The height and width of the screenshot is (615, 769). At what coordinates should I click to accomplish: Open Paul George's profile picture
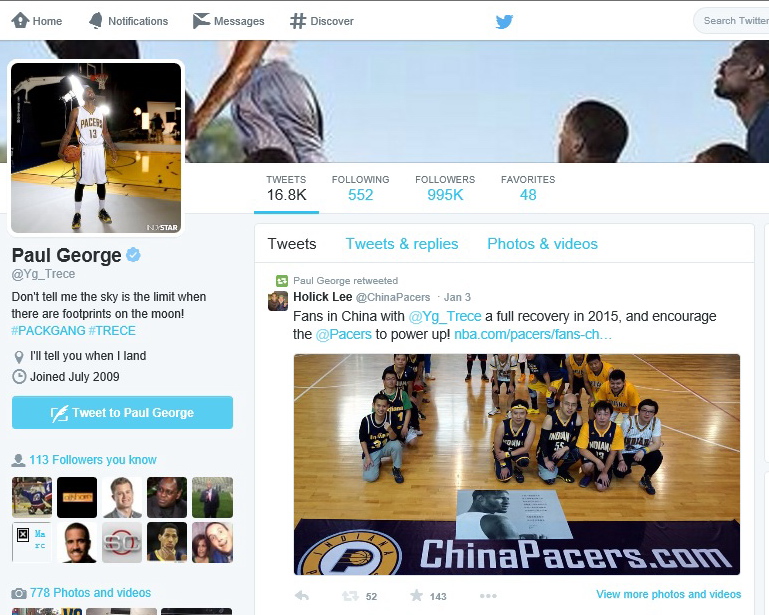[96, 148]
